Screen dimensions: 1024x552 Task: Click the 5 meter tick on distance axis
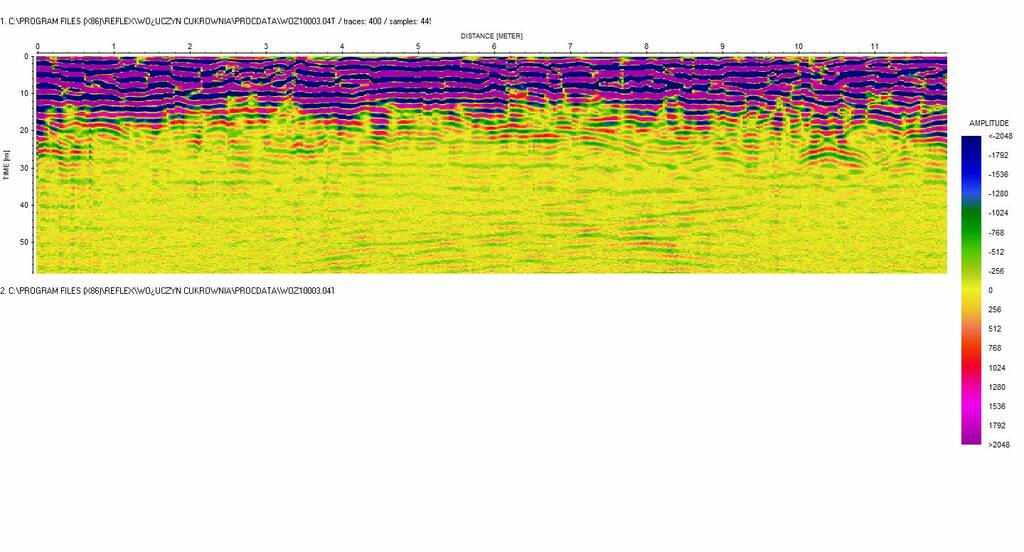point(418,47)
